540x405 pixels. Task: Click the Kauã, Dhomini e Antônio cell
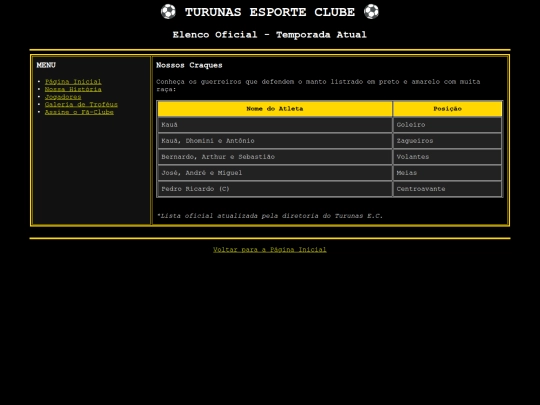(275, 141)
